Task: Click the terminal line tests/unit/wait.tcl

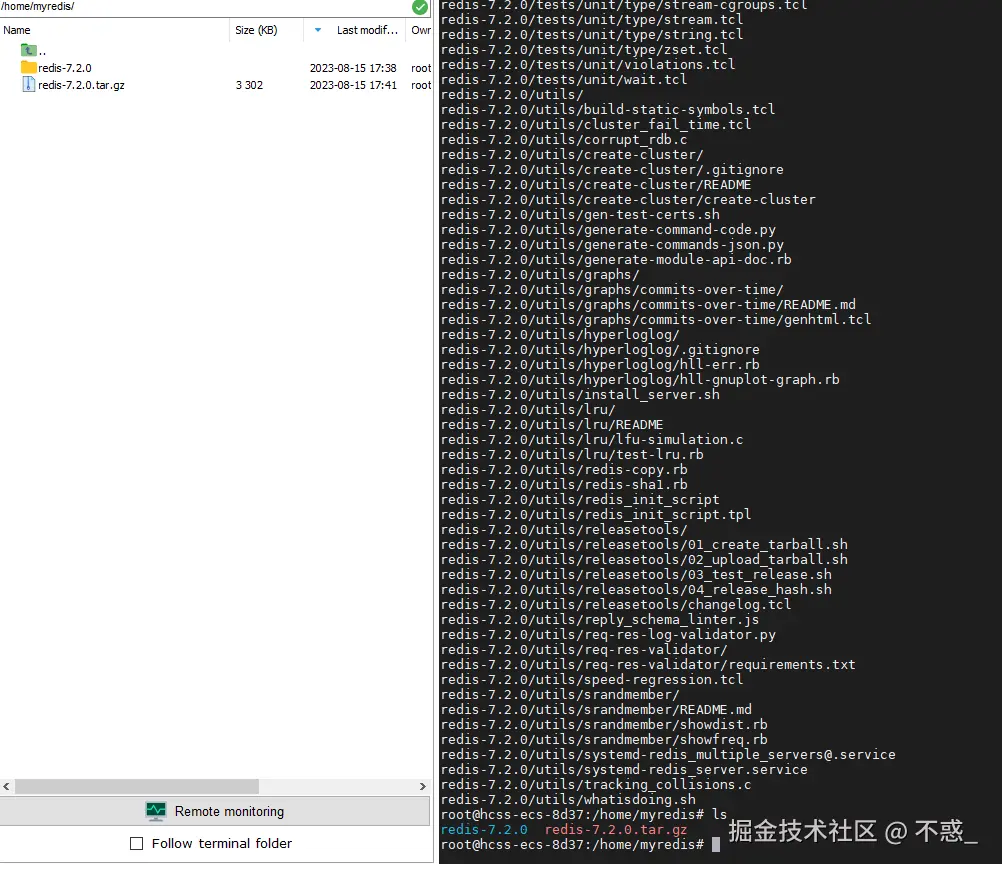Action: point(564,80)
